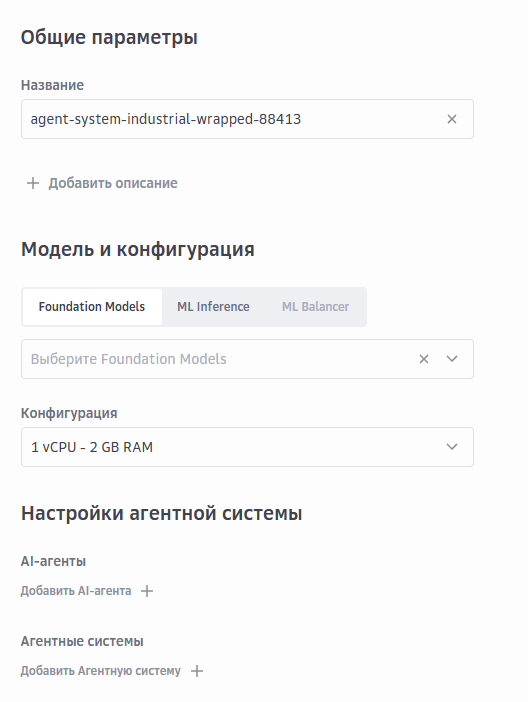Click the plus icon next to Добавить AI-агента
The image size is (528, 702).
click(147, 591)
